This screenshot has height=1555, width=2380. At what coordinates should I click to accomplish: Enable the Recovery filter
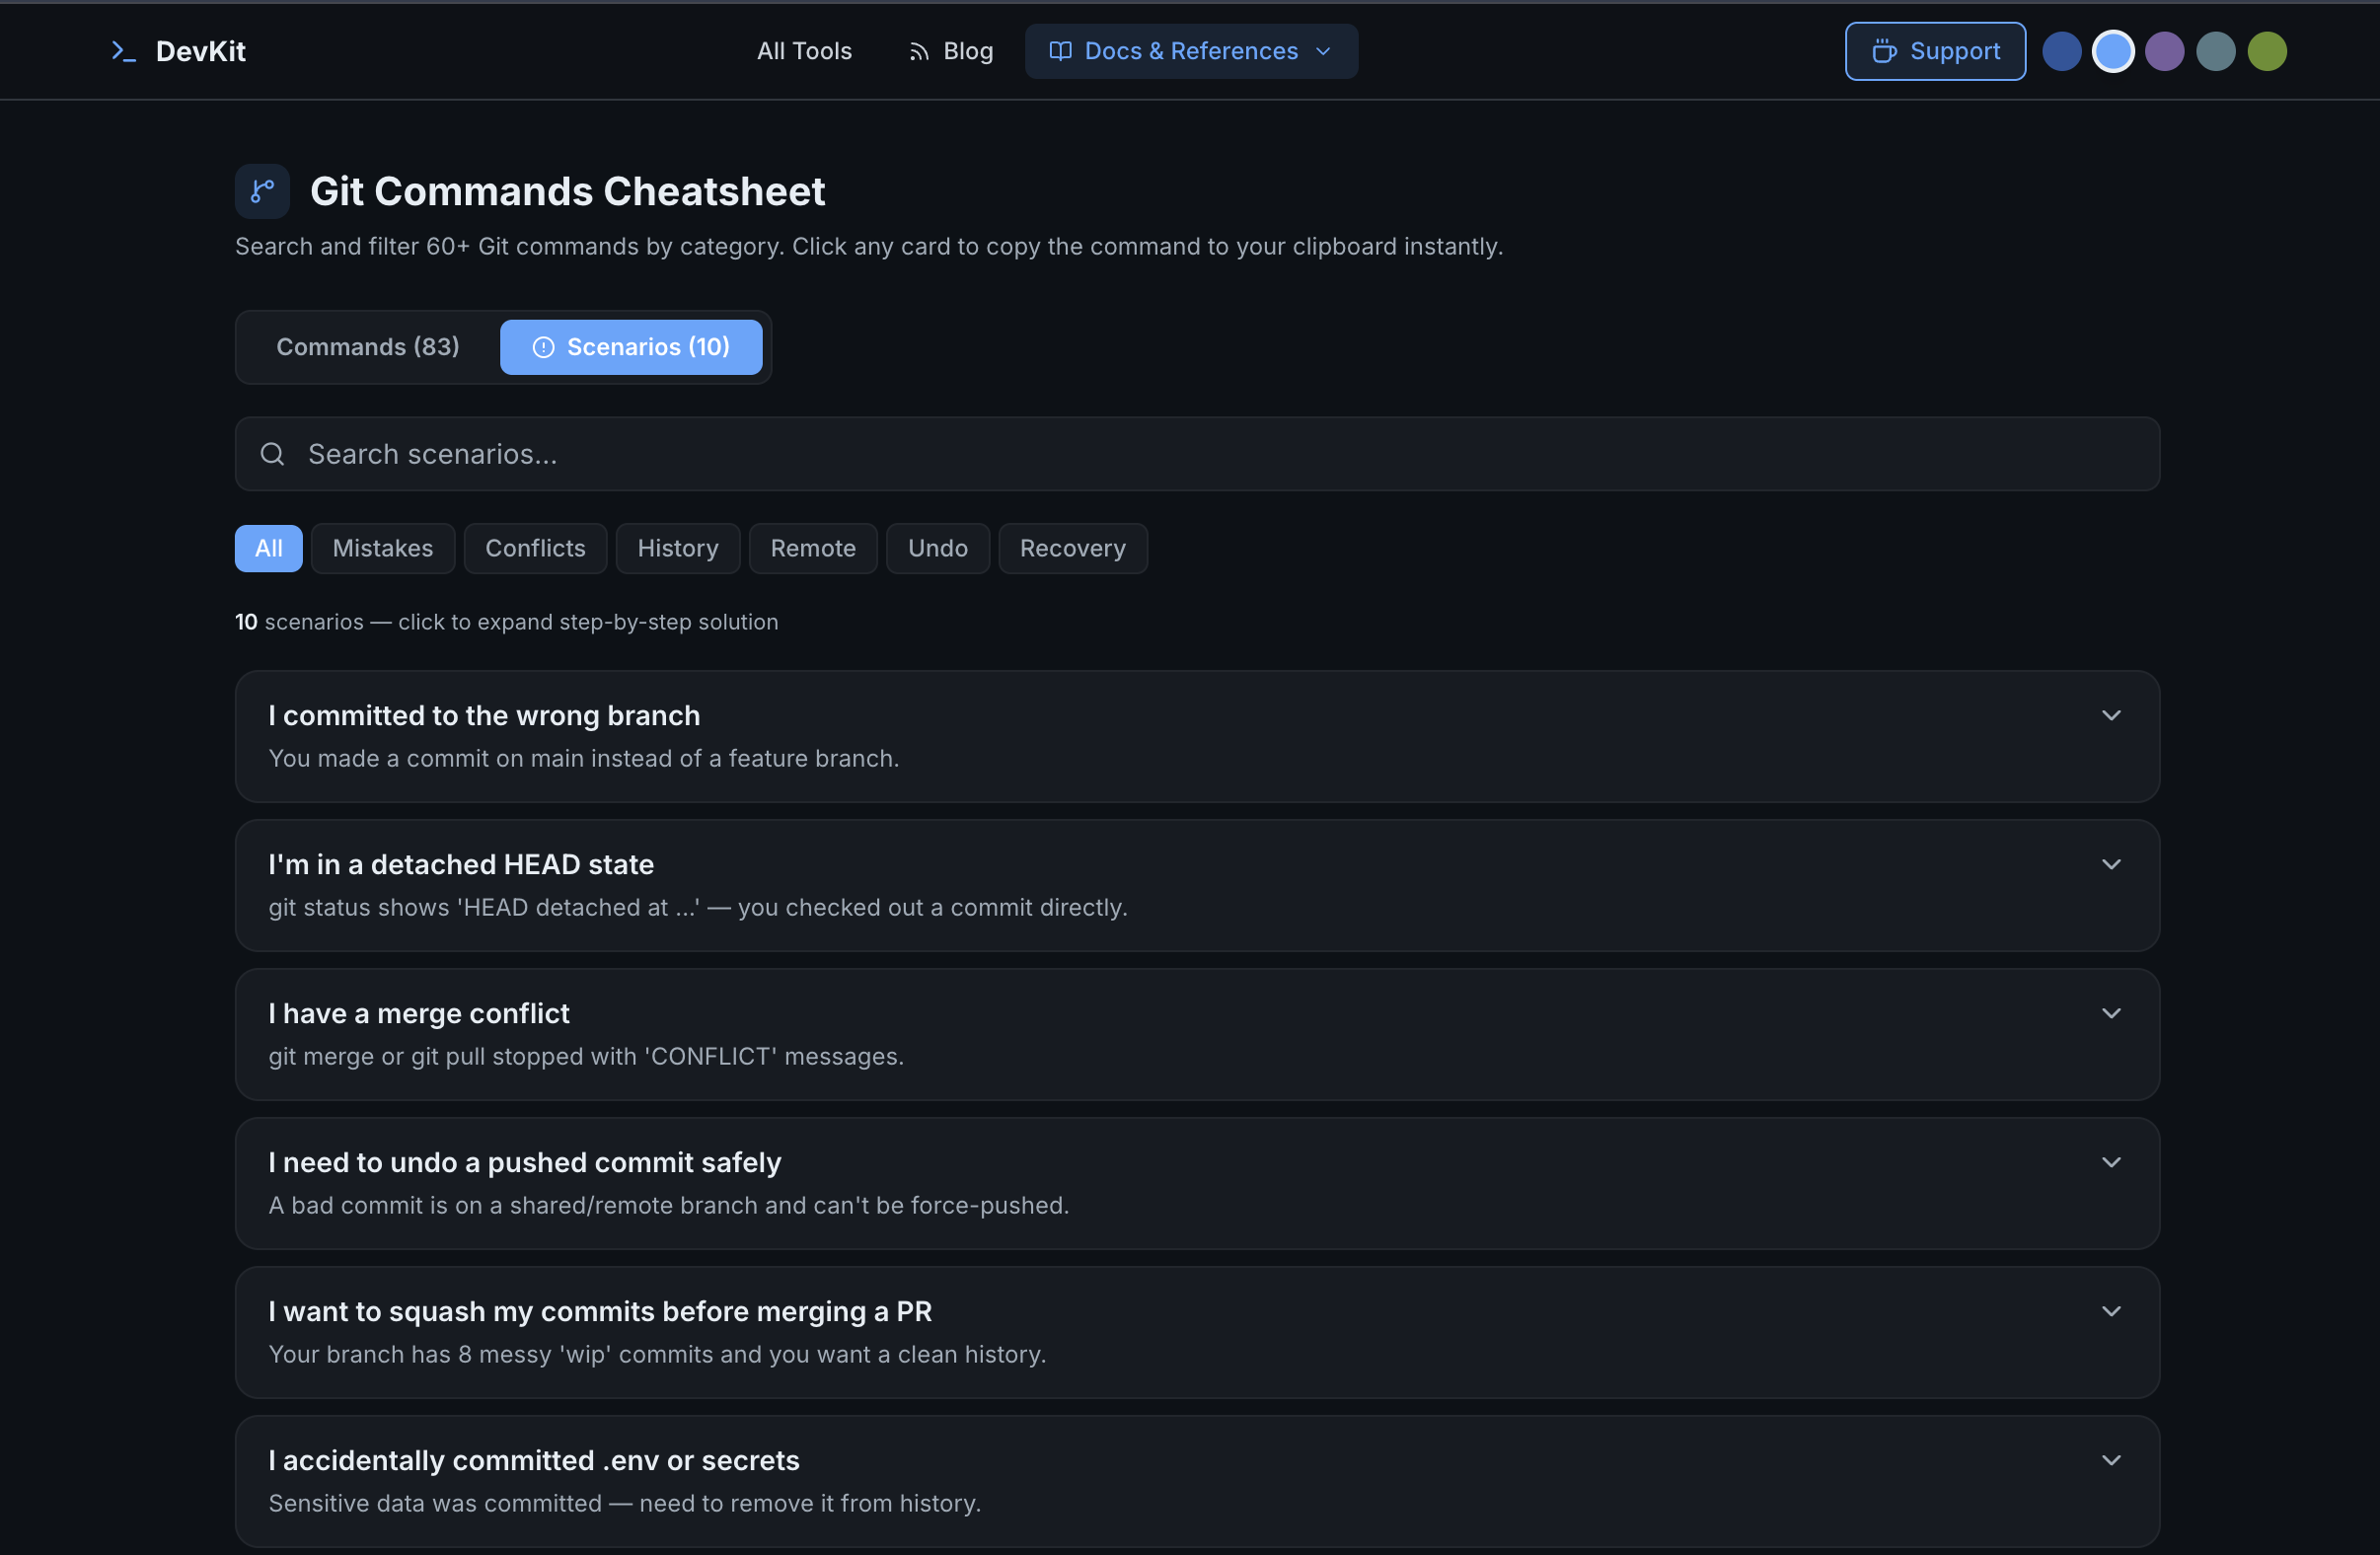point(1072,548)
